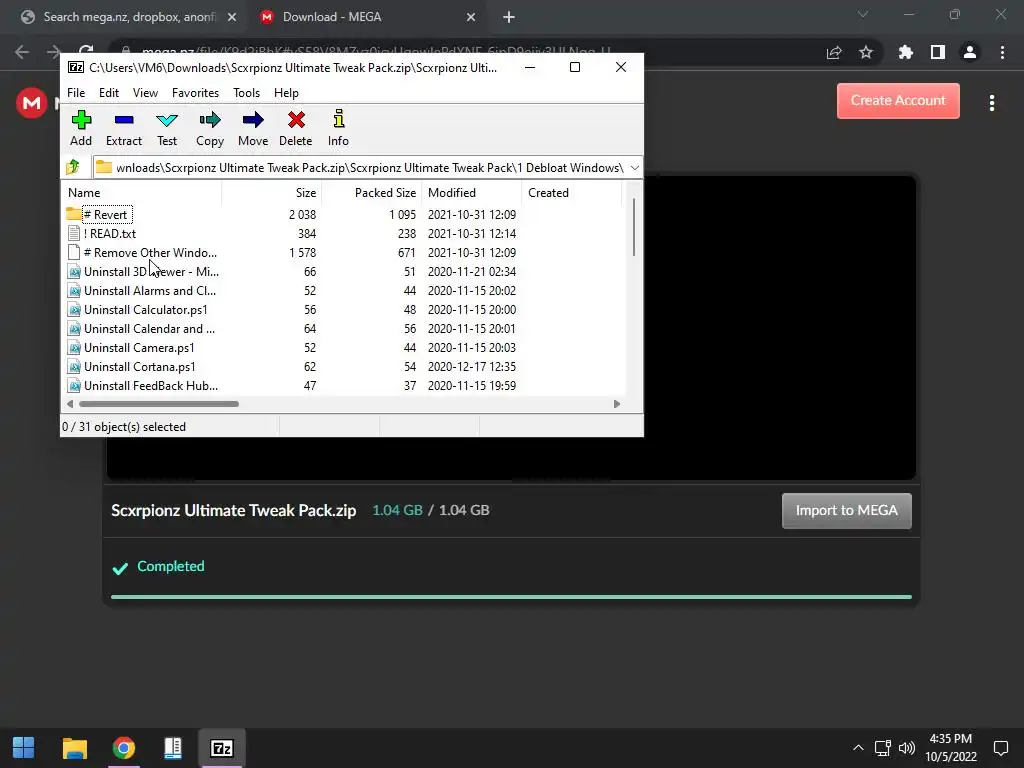The height and width of the screenshot is (768, 1024).
Task: Click the horizontal scrollbar right arrow
Action: (x=616, y=404)
